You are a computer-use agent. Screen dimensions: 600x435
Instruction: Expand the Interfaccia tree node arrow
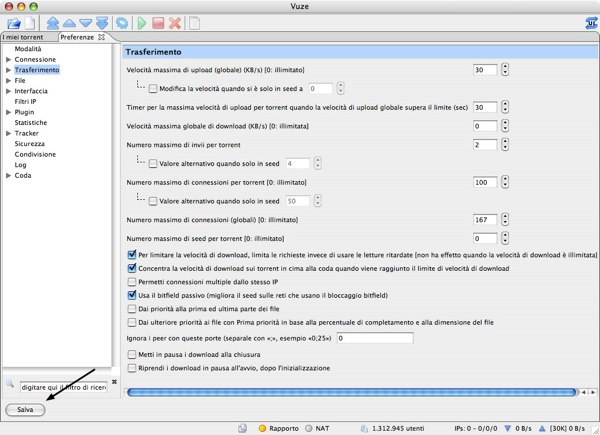(x=8, y=91)
